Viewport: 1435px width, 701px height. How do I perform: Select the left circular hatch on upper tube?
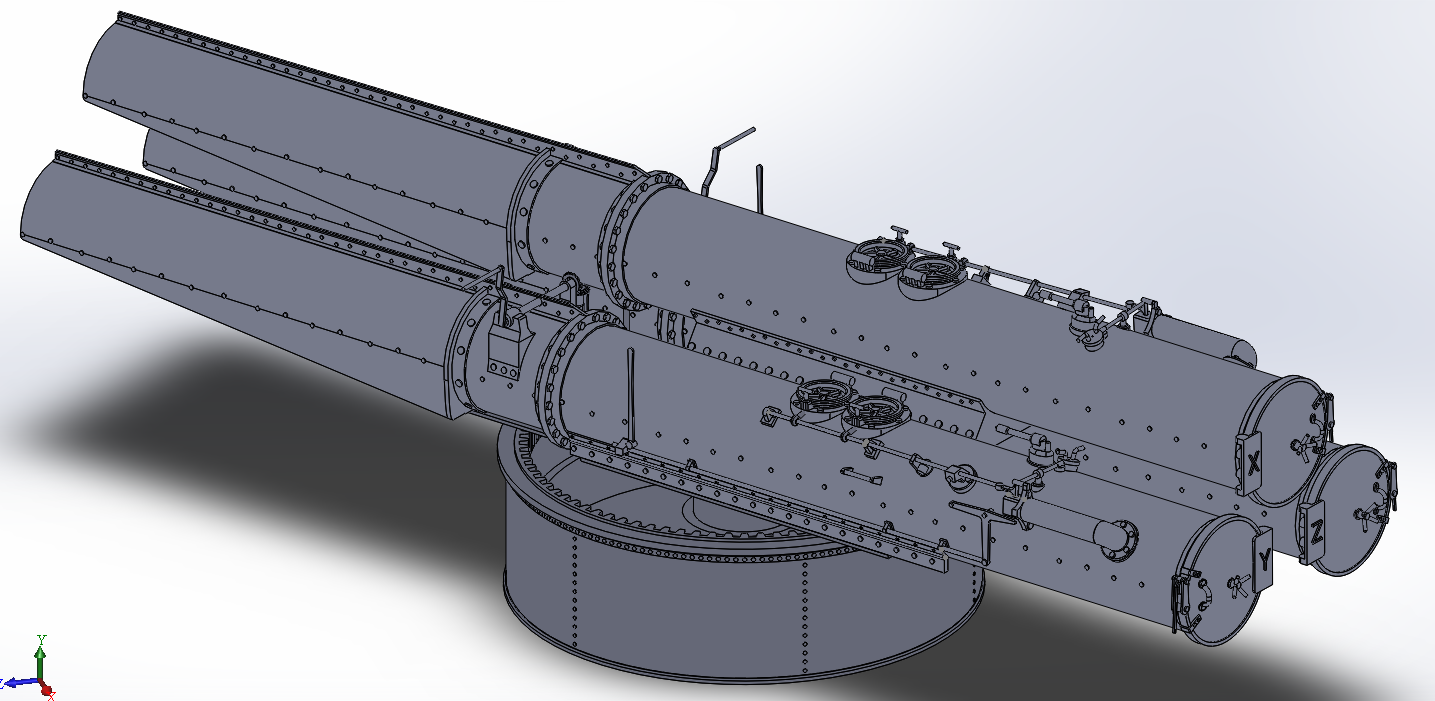pos(876,259)
